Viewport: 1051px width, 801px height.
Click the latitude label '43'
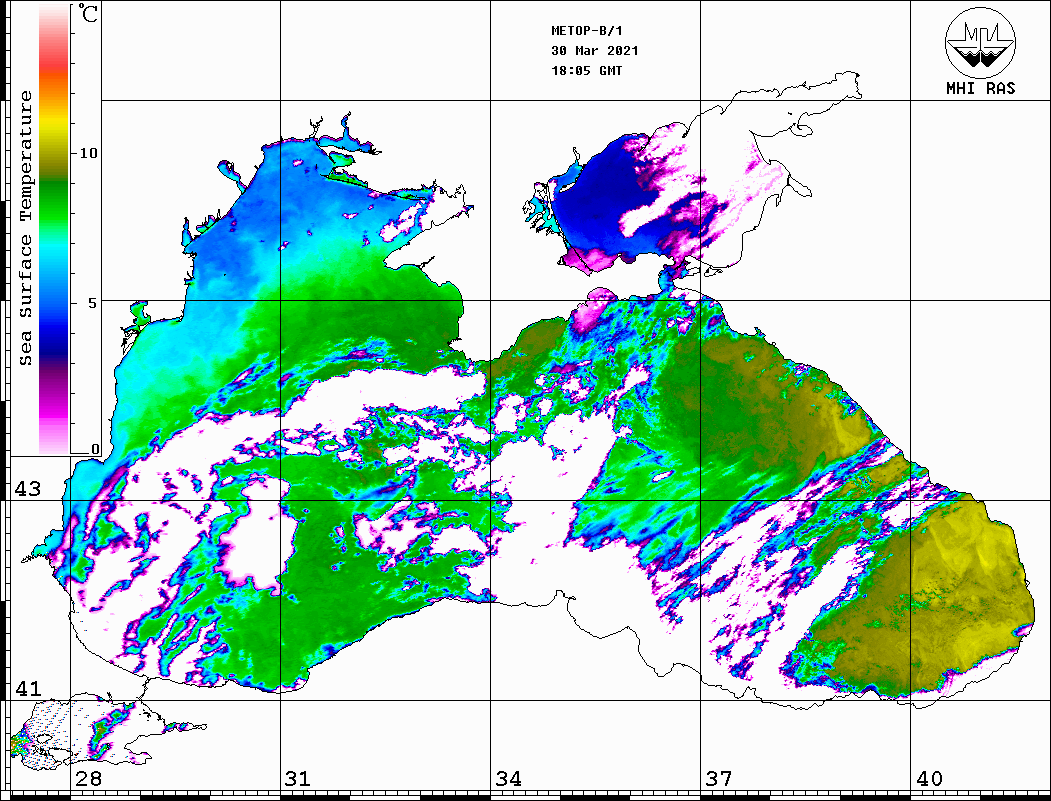27,489
